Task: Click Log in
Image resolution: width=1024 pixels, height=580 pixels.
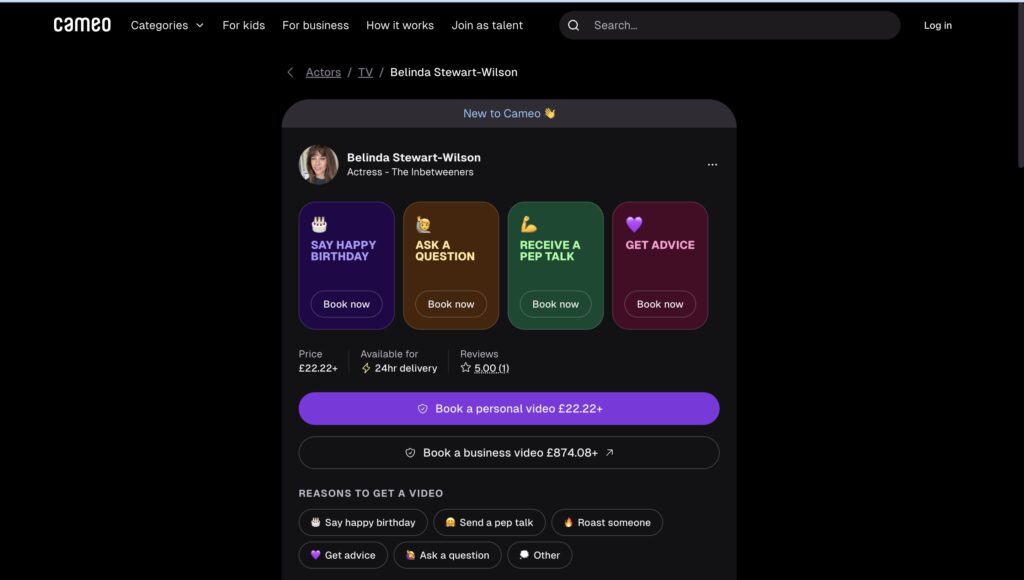Action: (938, 25)
